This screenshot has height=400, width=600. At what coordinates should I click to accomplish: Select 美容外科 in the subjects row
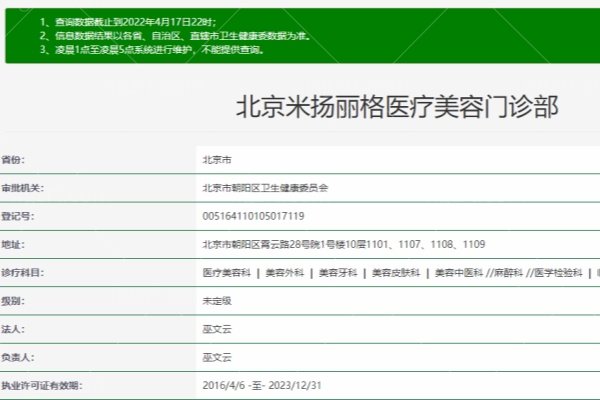285,273
